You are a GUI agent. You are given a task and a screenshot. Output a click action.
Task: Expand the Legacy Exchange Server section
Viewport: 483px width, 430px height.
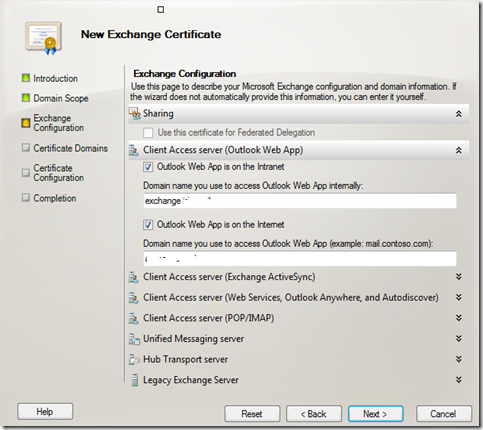(459, 380)
